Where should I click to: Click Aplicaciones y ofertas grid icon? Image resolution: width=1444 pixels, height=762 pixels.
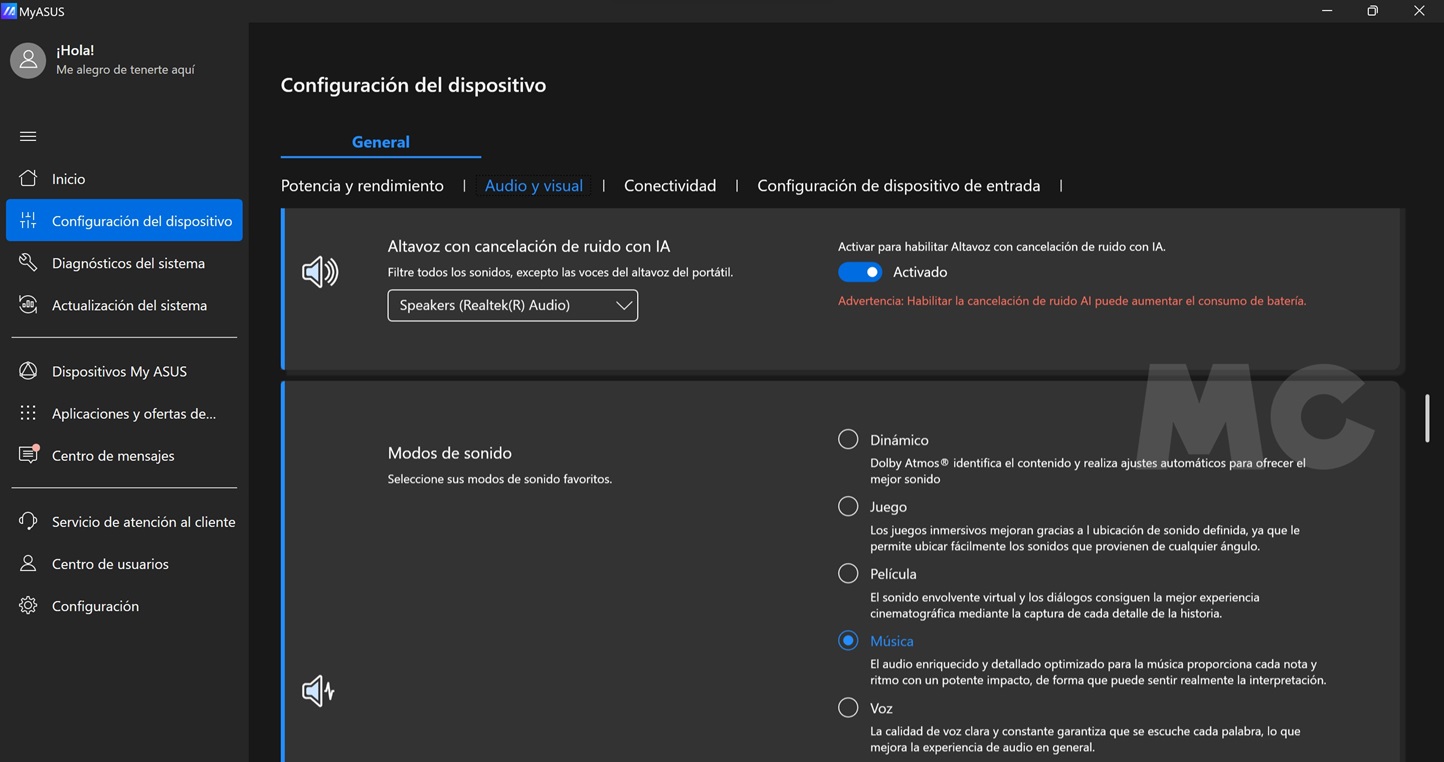tap(28, 413)
